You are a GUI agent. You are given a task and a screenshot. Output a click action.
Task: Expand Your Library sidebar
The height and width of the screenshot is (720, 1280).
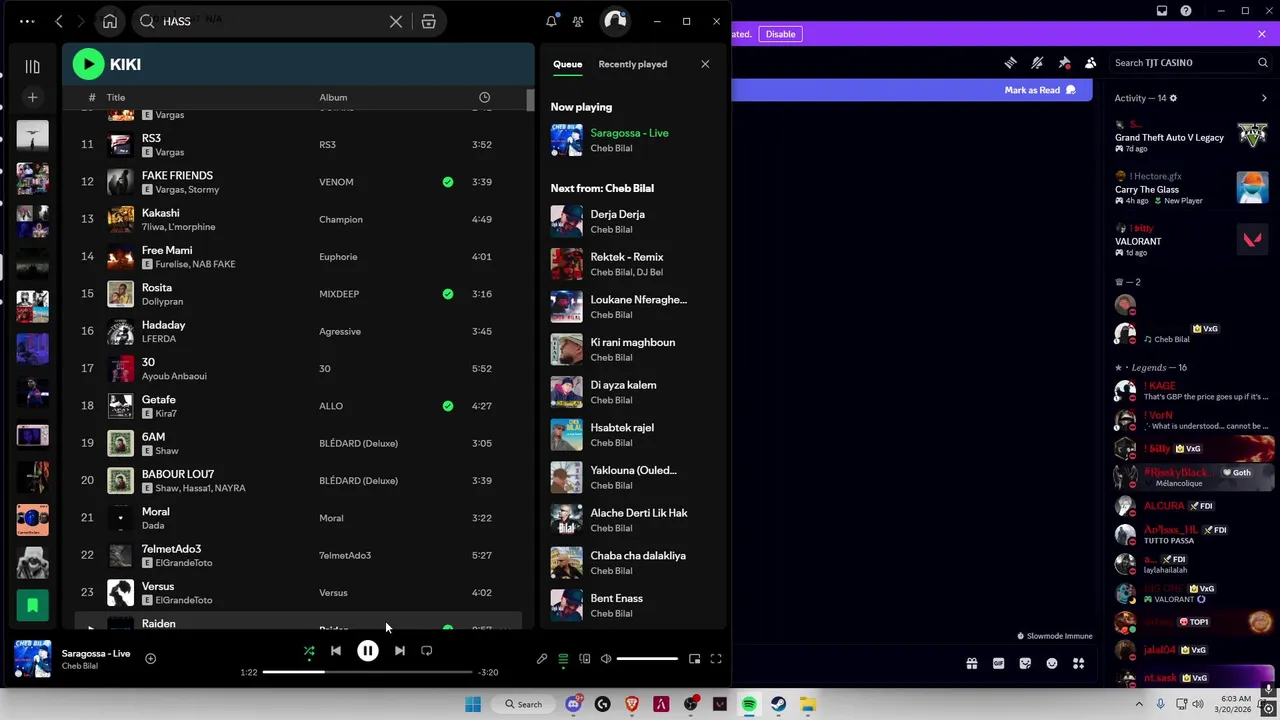(32, 67)
